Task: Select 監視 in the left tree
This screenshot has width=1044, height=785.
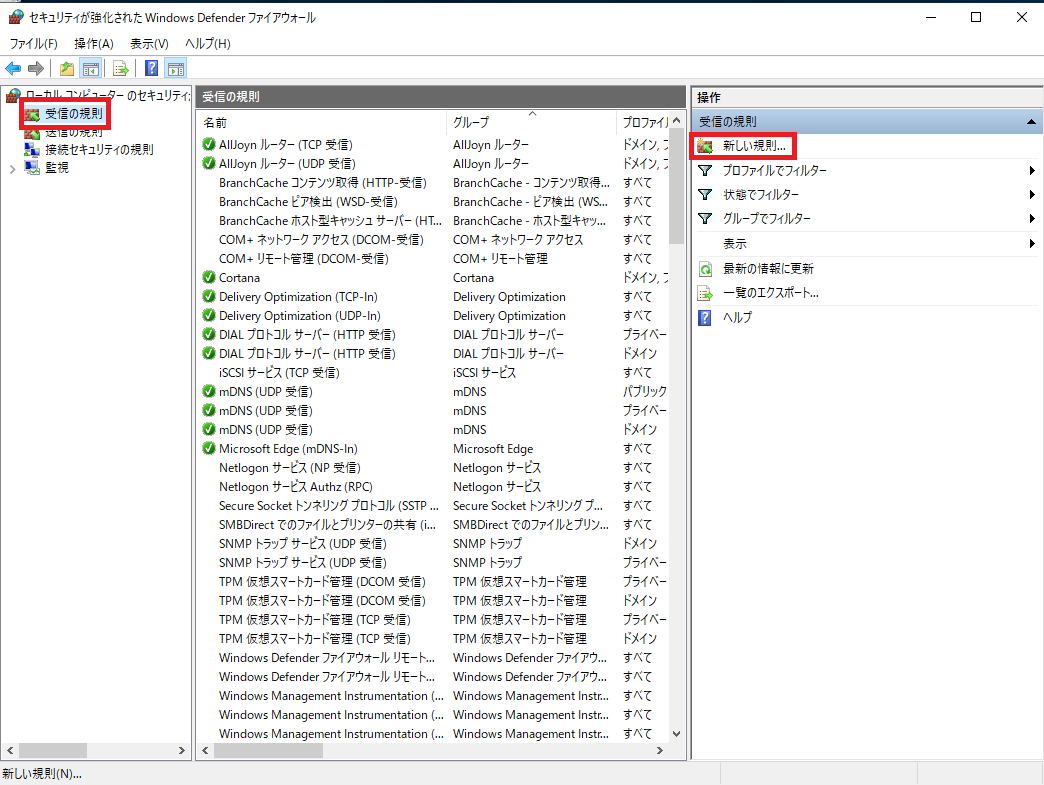Action: 57,168
